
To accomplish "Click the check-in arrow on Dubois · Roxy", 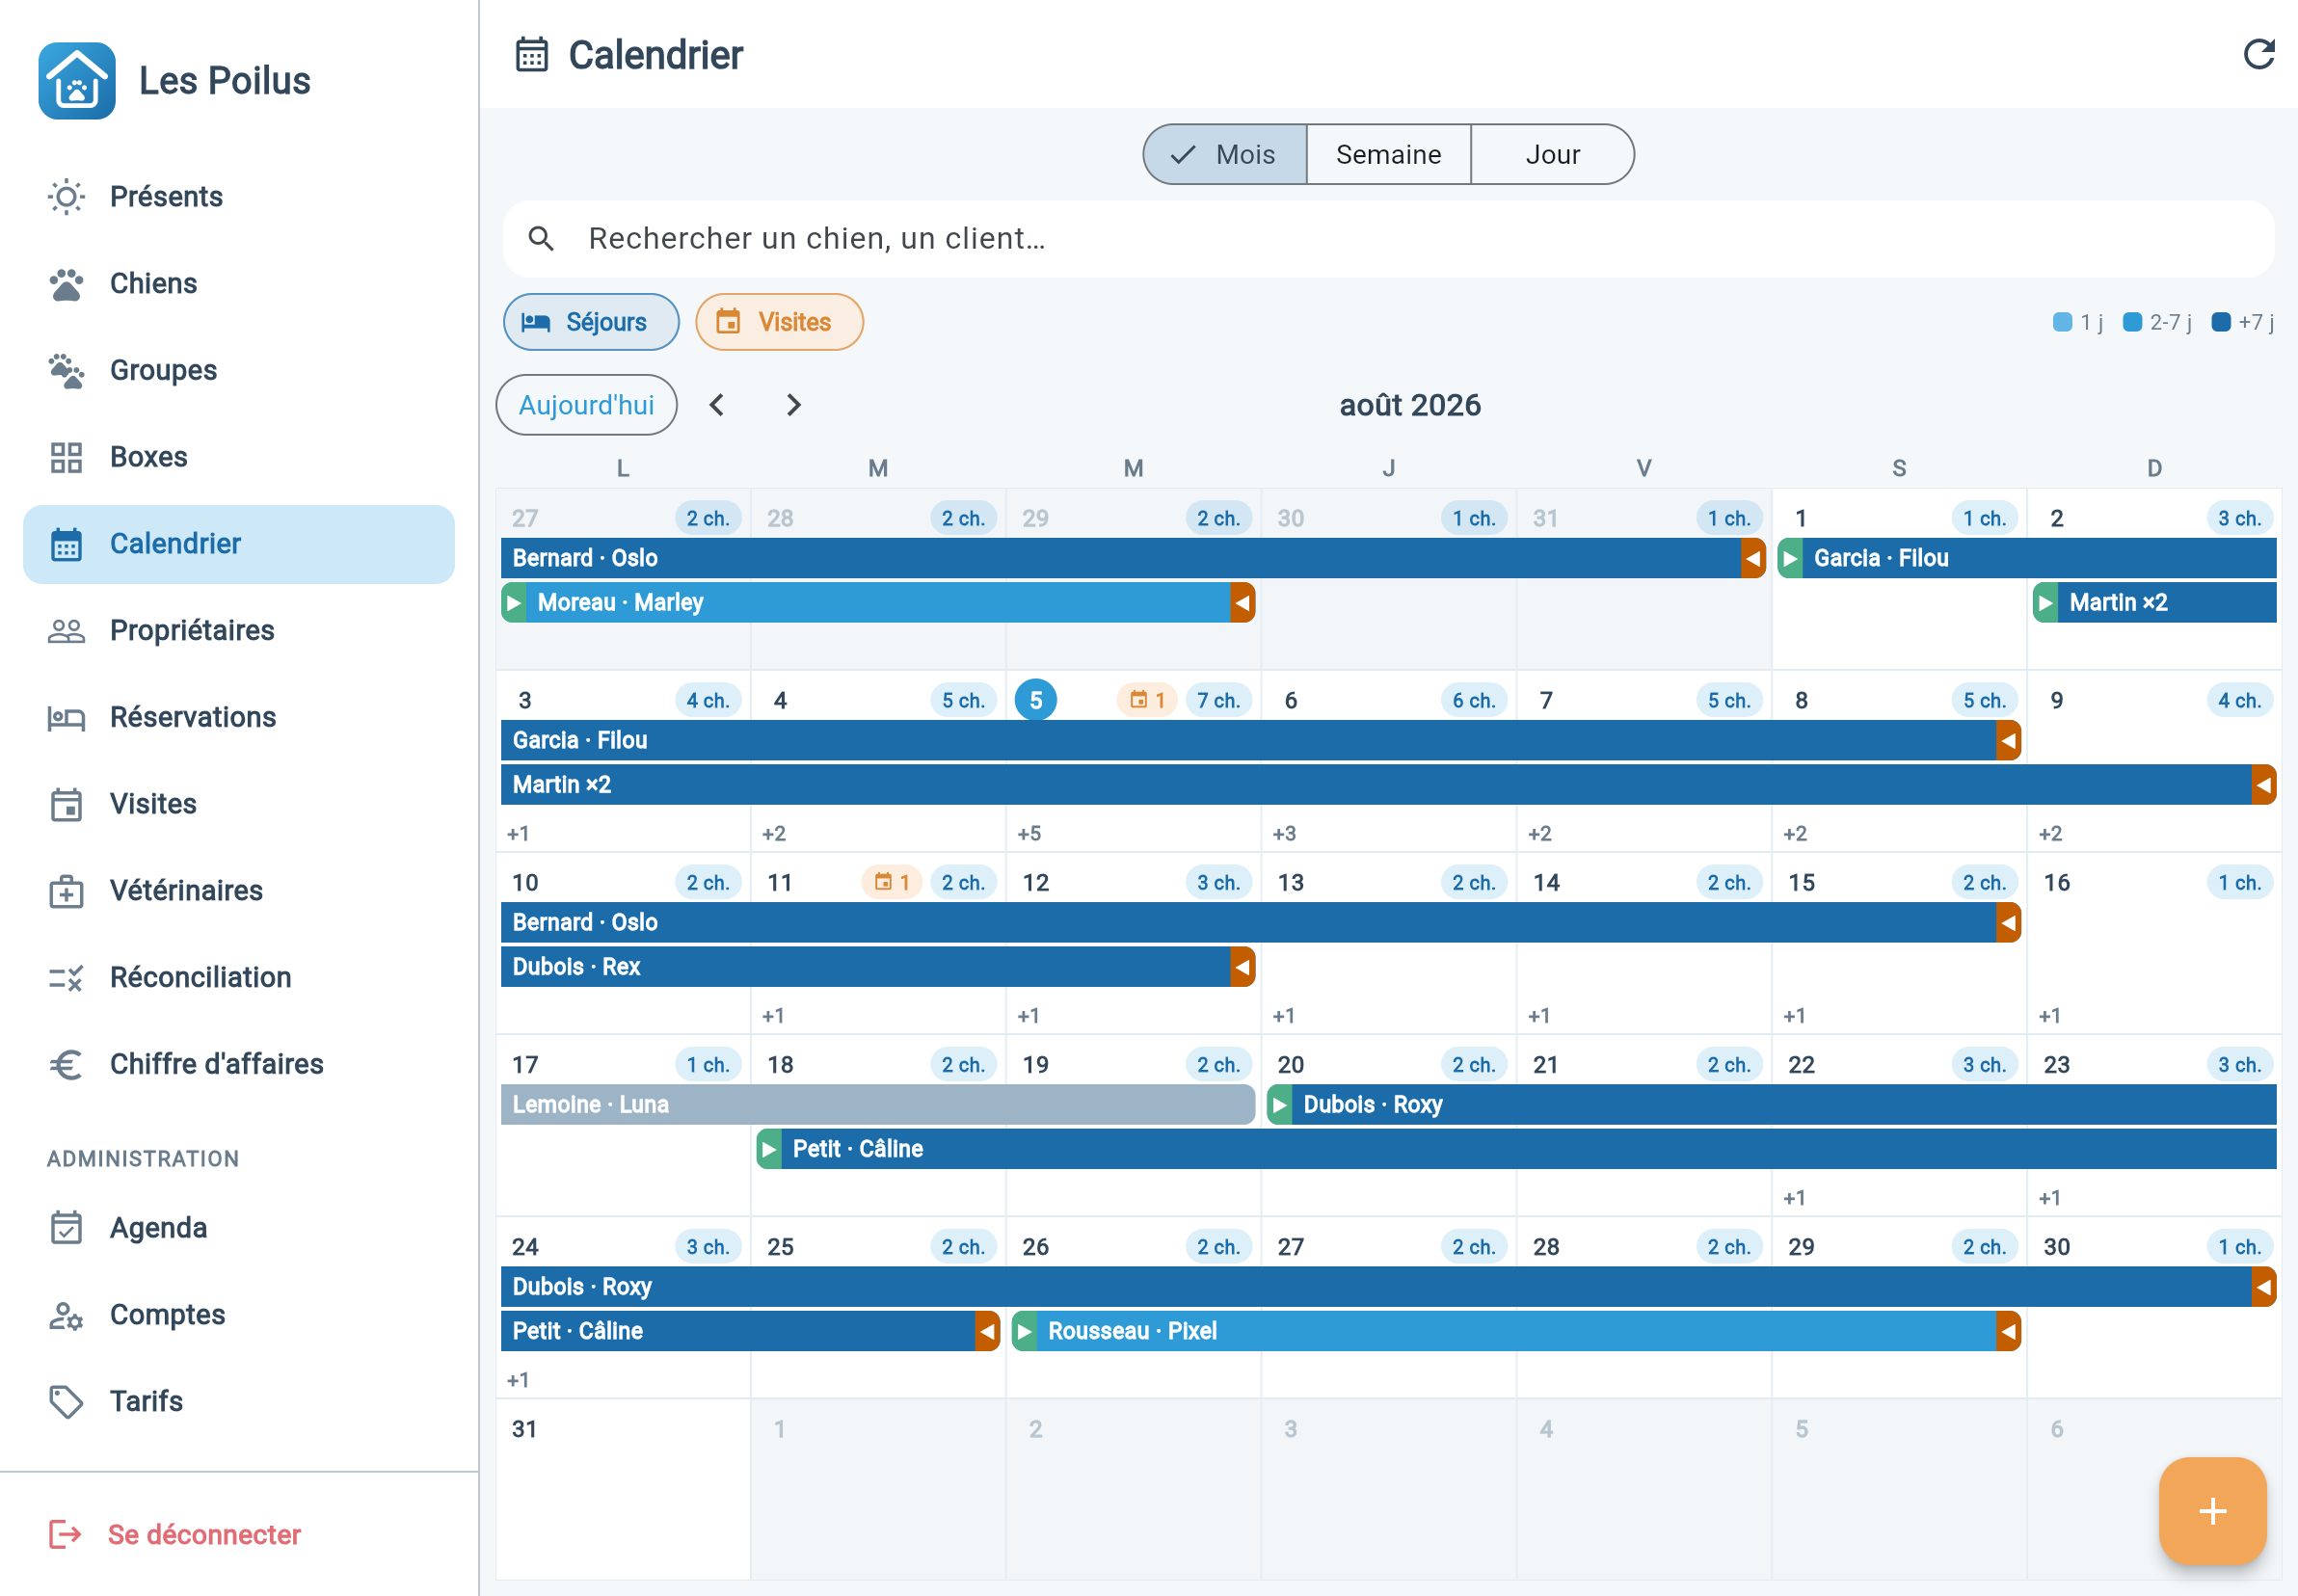I will (x=1280, y=1105).
